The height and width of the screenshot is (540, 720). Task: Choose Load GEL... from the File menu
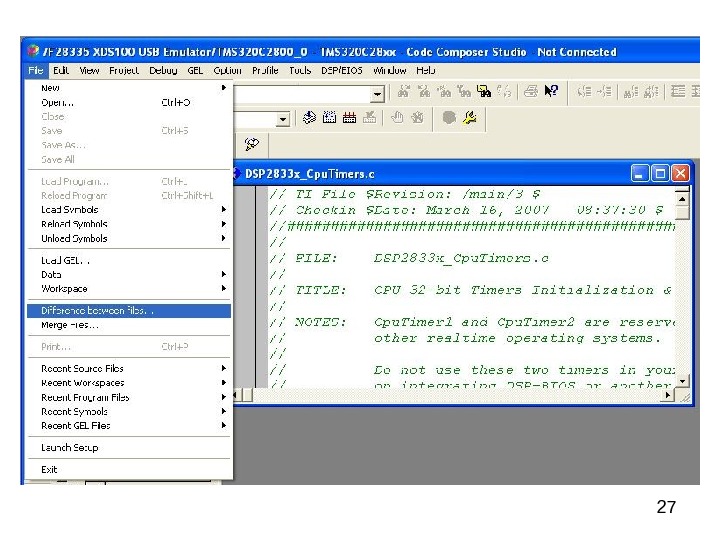129,260
